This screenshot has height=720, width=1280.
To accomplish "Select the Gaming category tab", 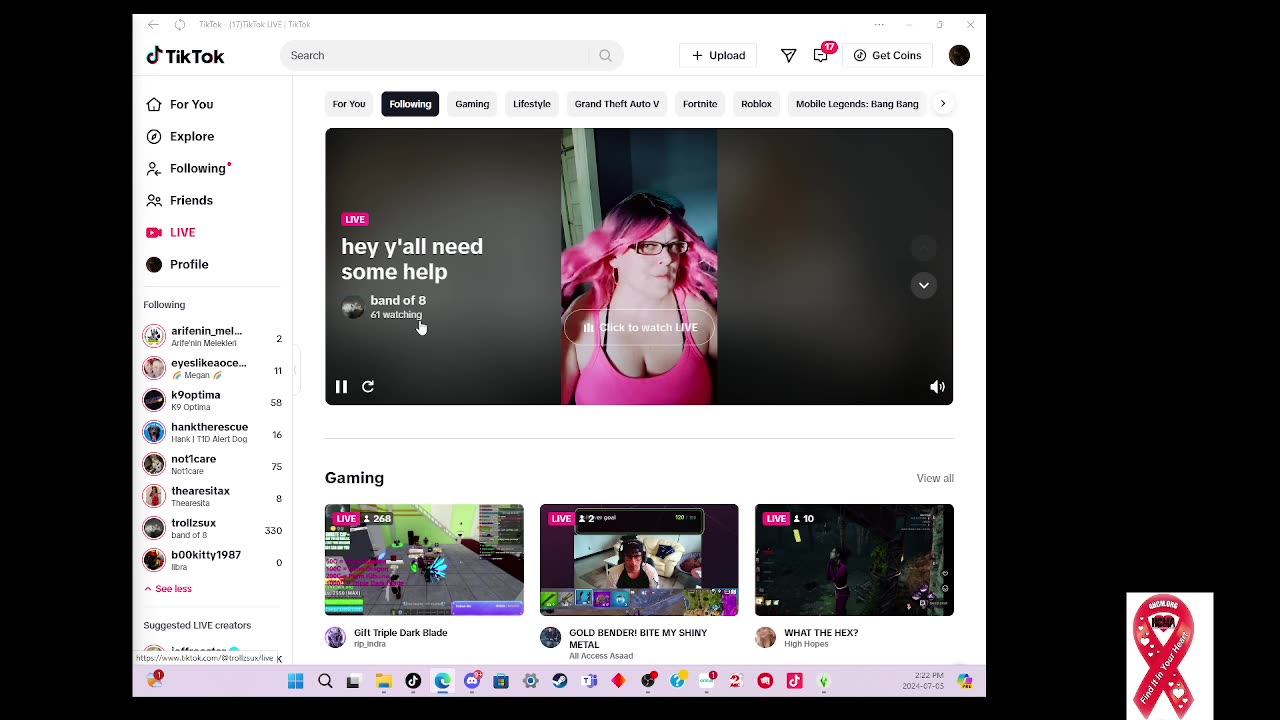I will pos(472,104).
